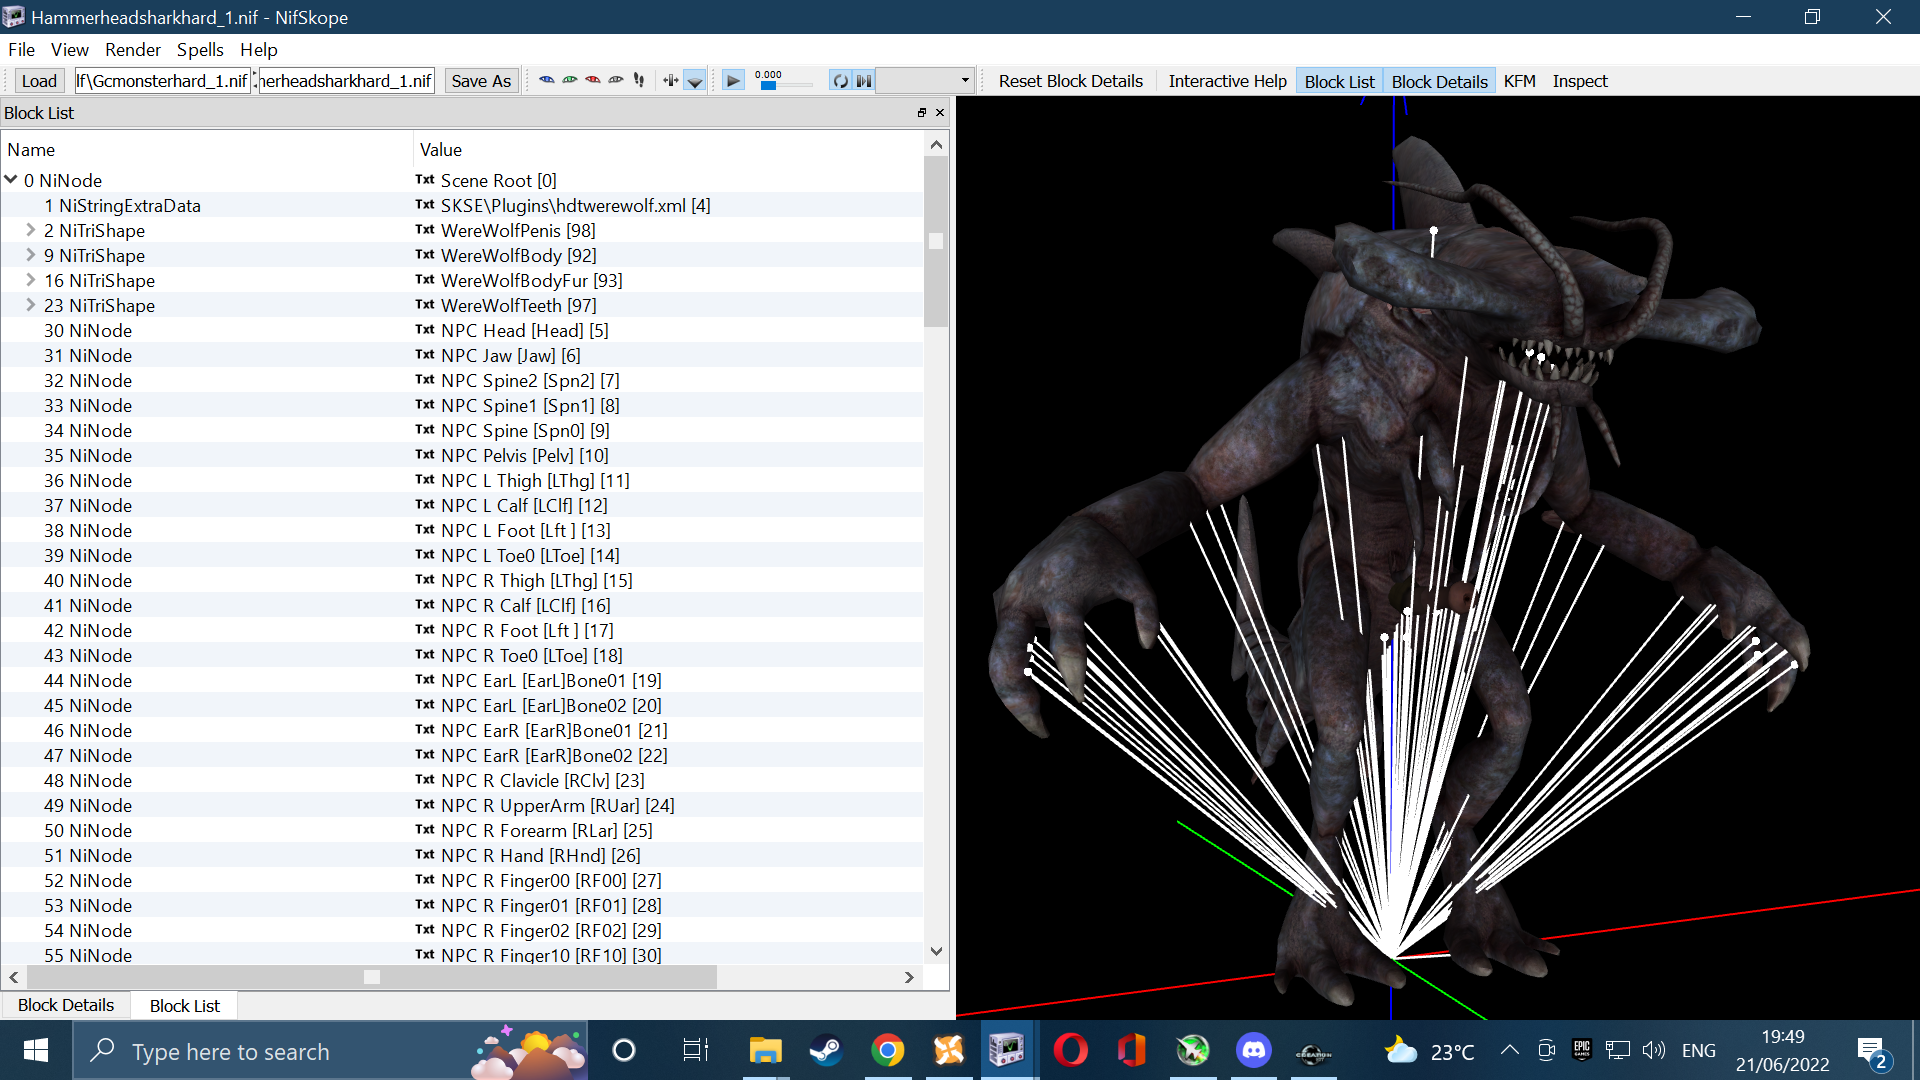1920x1080 pixels.
Task: Click the Save As button
Action: pyautogui.click(x=481, y=81)
